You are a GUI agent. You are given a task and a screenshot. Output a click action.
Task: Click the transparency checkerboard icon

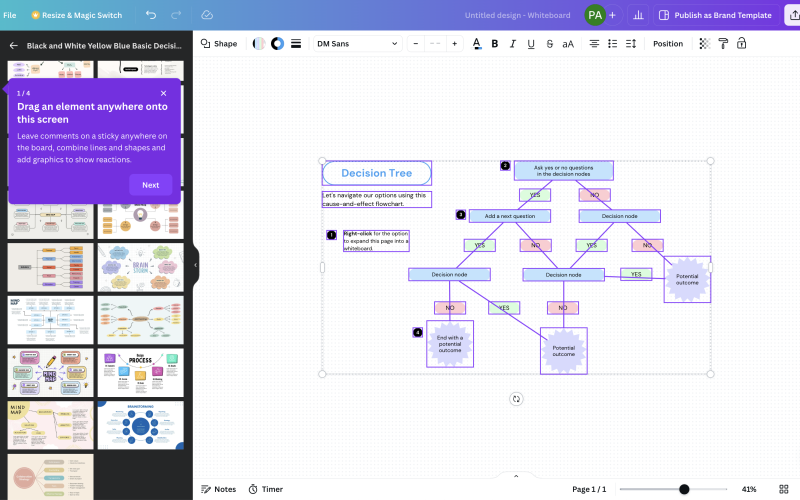[705, 44]
